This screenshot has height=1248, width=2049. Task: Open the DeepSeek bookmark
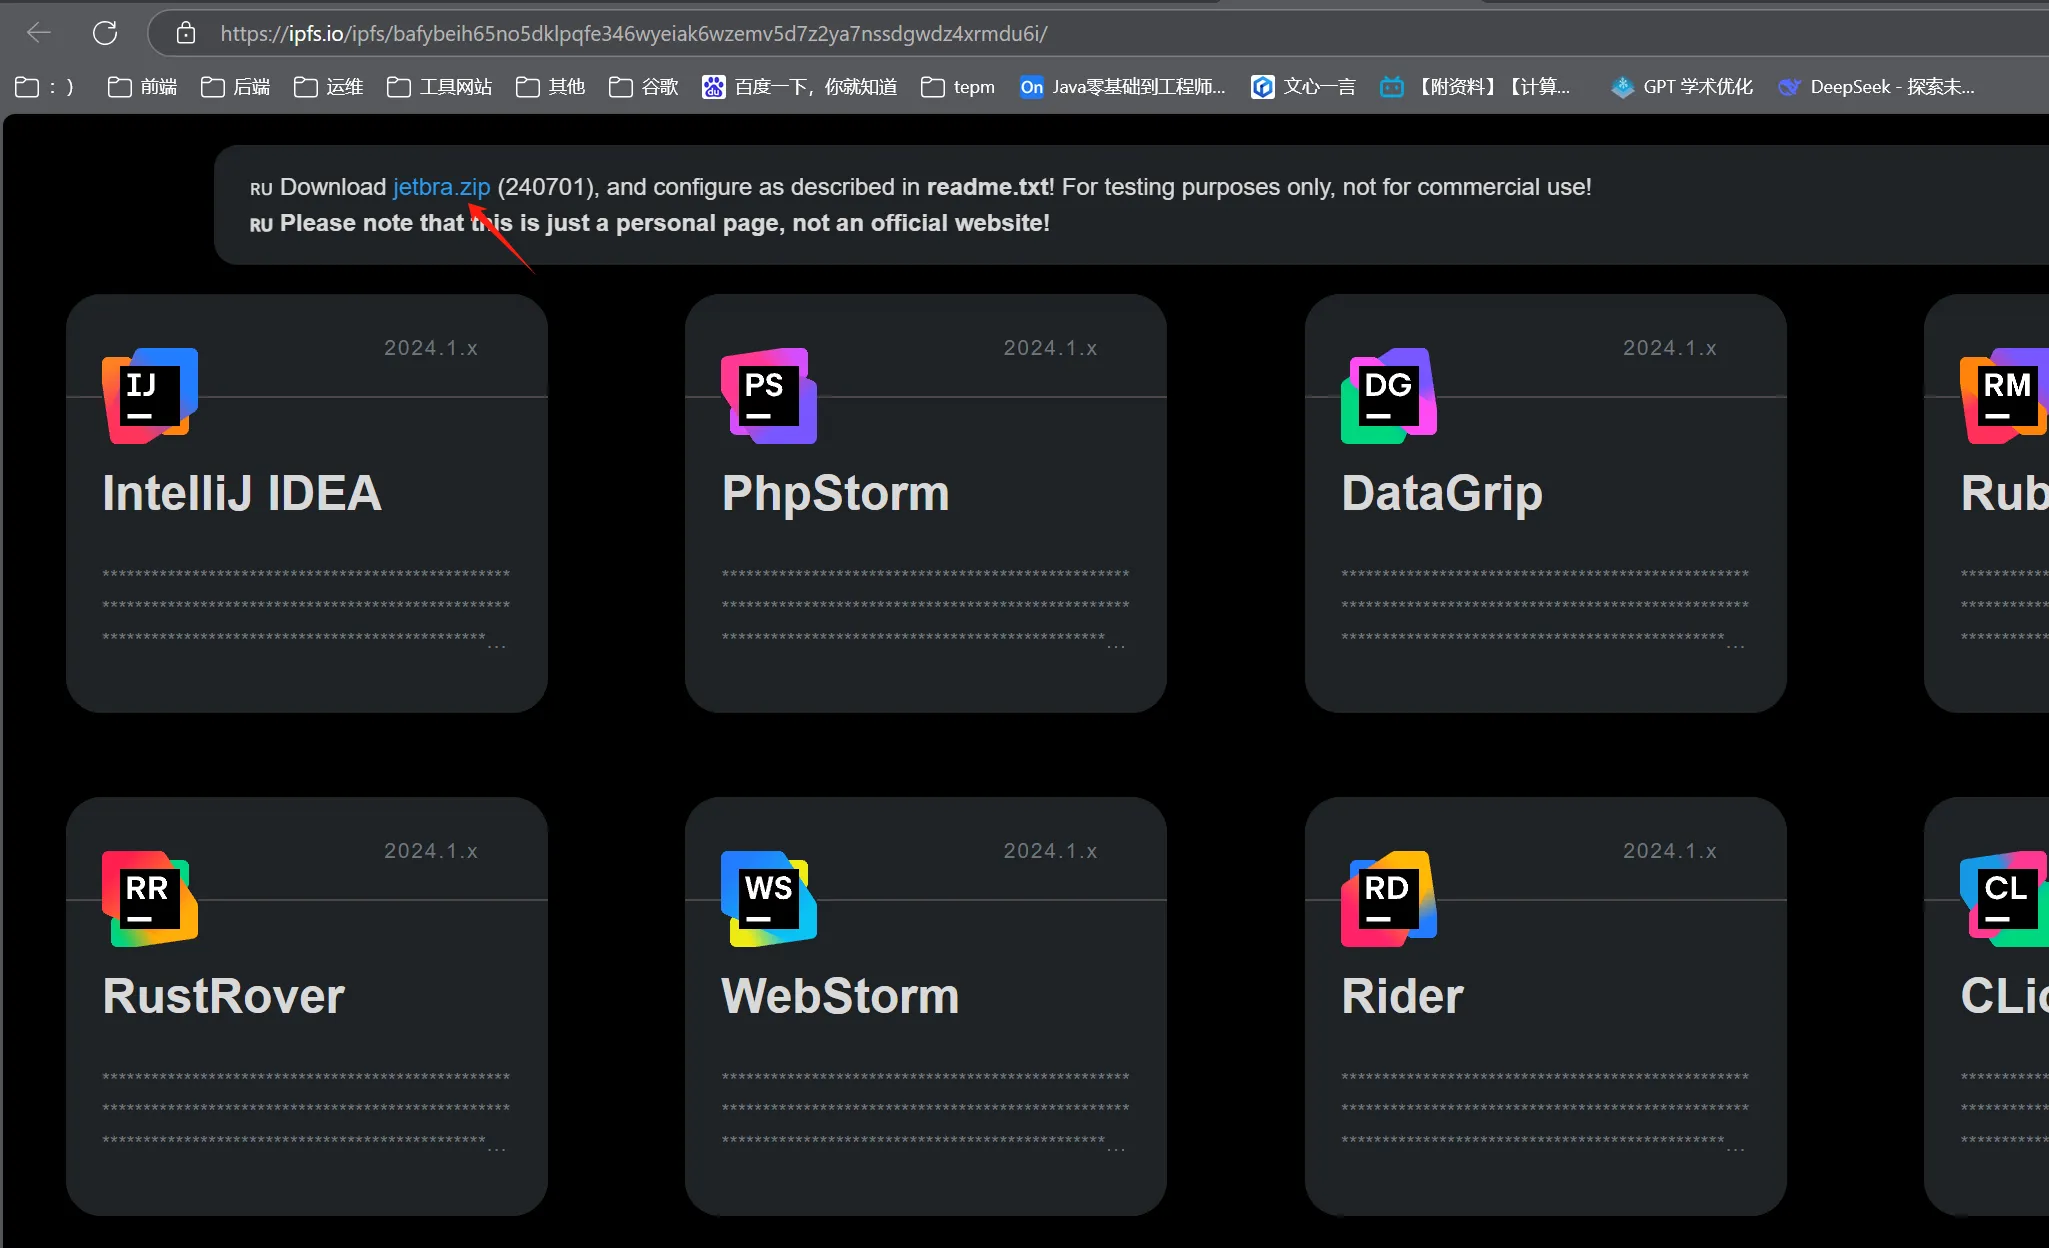click(1876, 87)
